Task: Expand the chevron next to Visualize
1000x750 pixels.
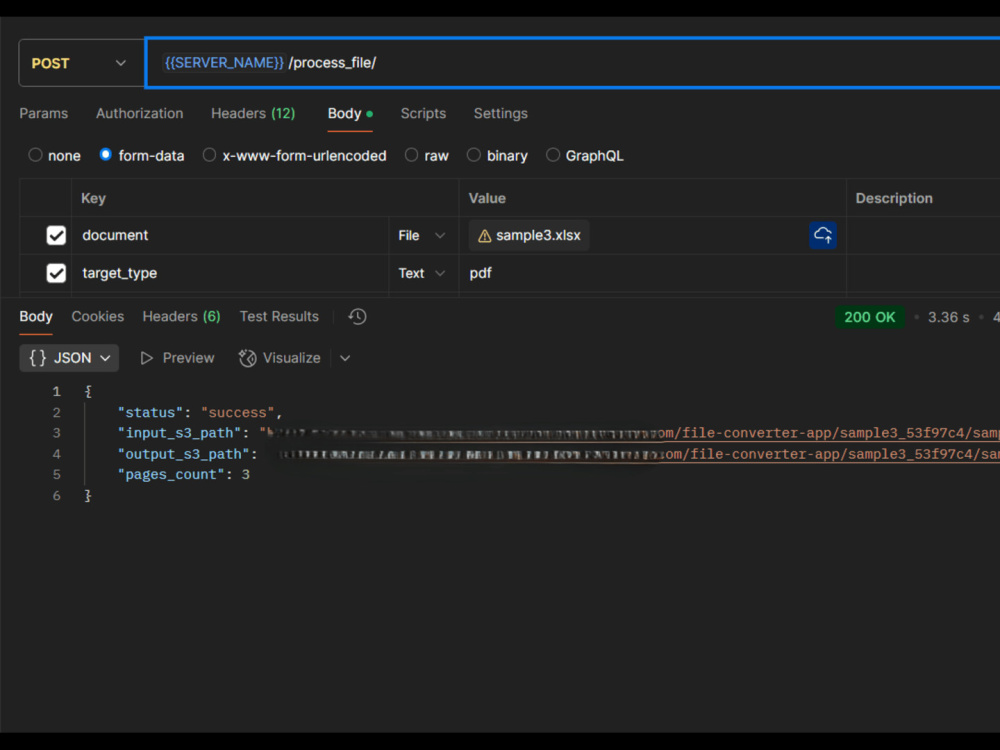Action: point(345,358)
